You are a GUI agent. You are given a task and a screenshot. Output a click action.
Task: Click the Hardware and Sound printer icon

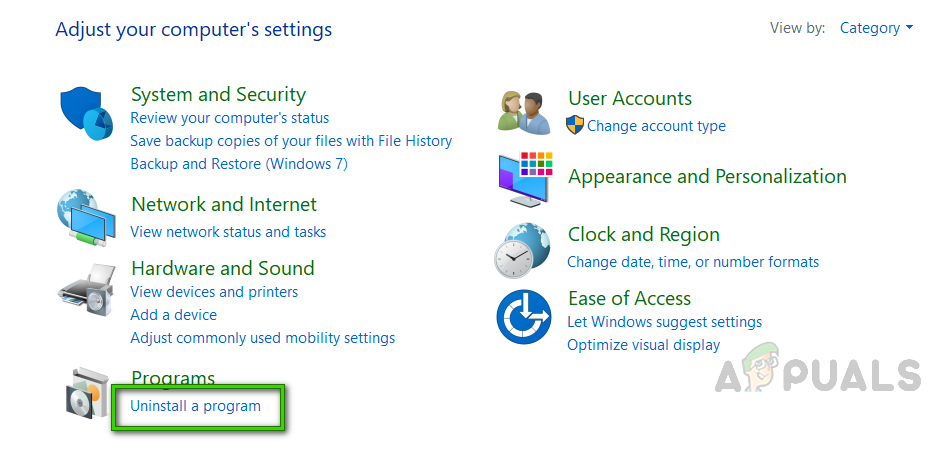point(88,290)
